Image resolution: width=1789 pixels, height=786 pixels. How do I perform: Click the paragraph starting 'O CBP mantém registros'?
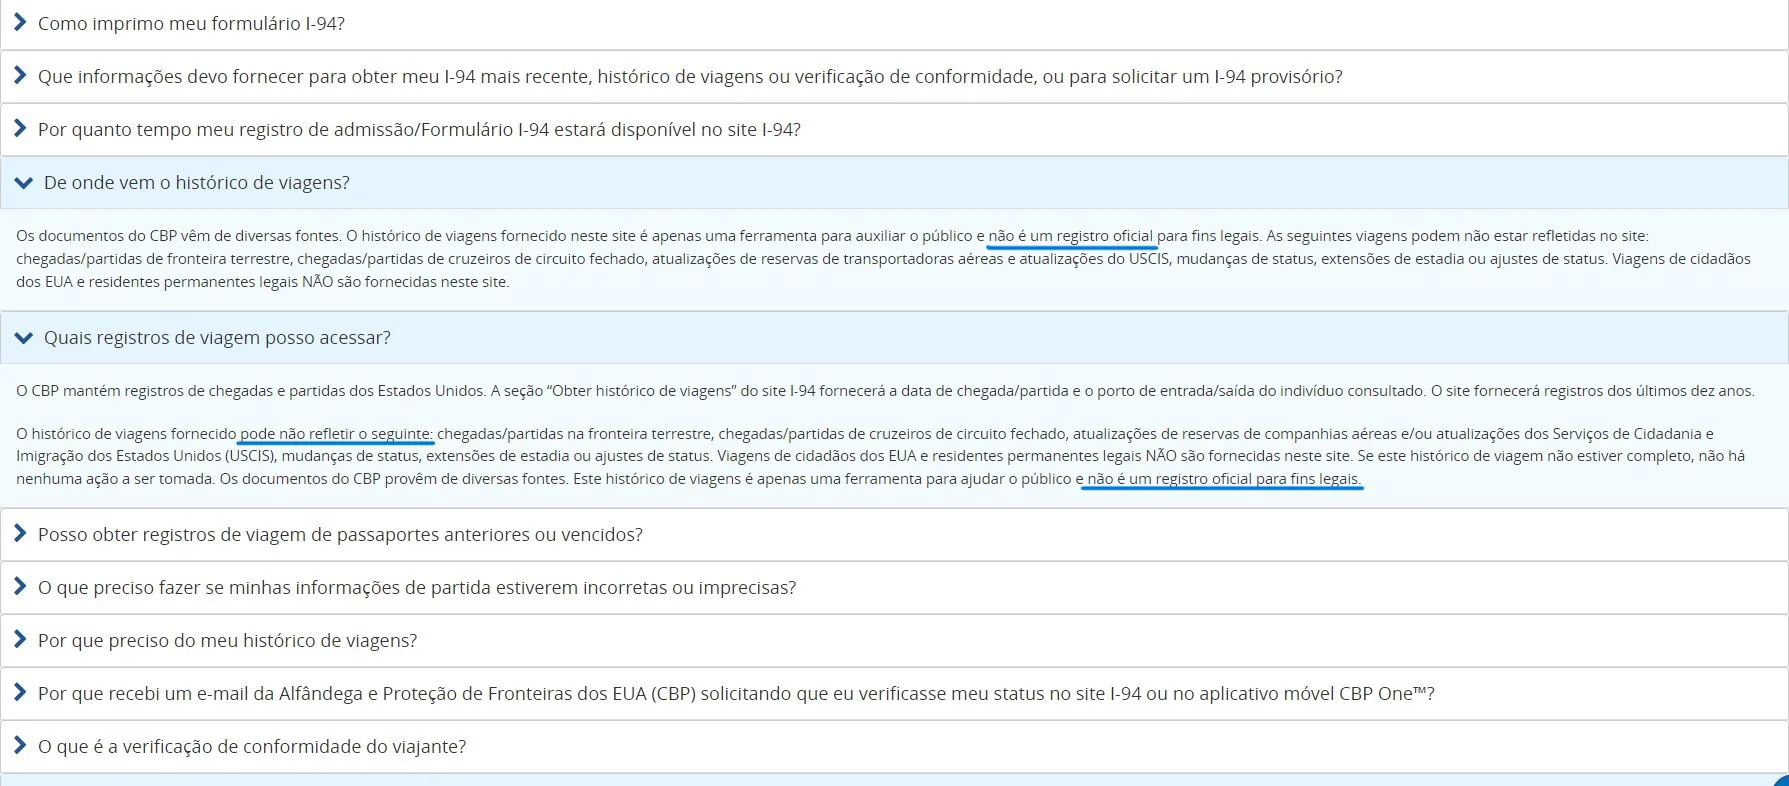[x=884, y=391]
